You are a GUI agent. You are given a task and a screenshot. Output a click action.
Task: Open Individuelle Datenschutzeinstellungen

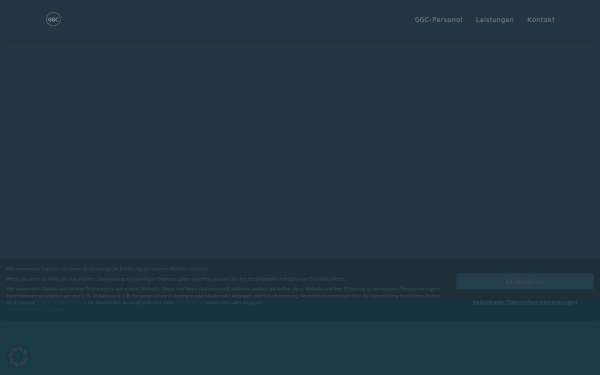click(525, 303)
